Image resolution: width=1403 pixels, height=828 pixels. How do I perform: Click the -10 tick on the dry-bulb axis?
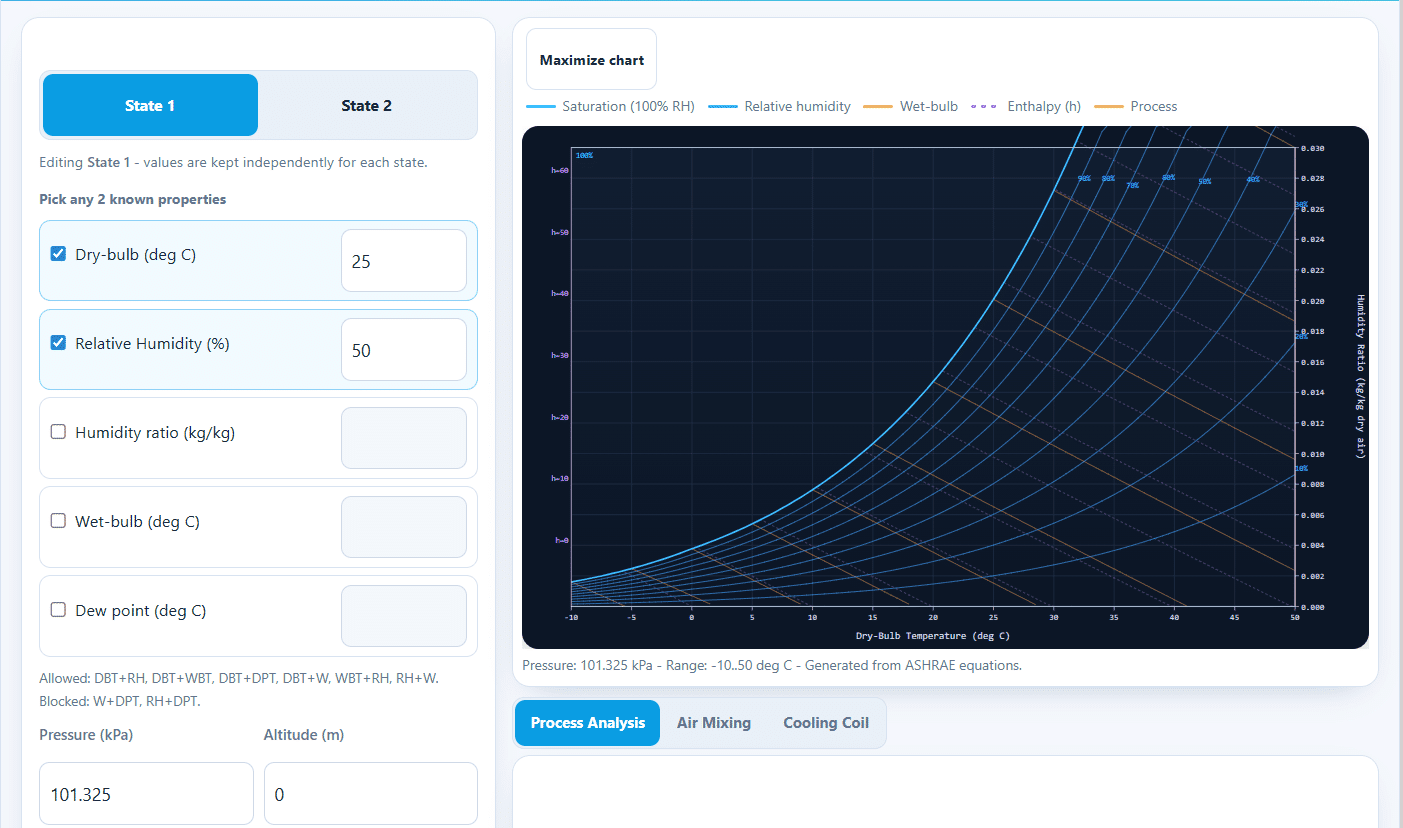point(571,618)
